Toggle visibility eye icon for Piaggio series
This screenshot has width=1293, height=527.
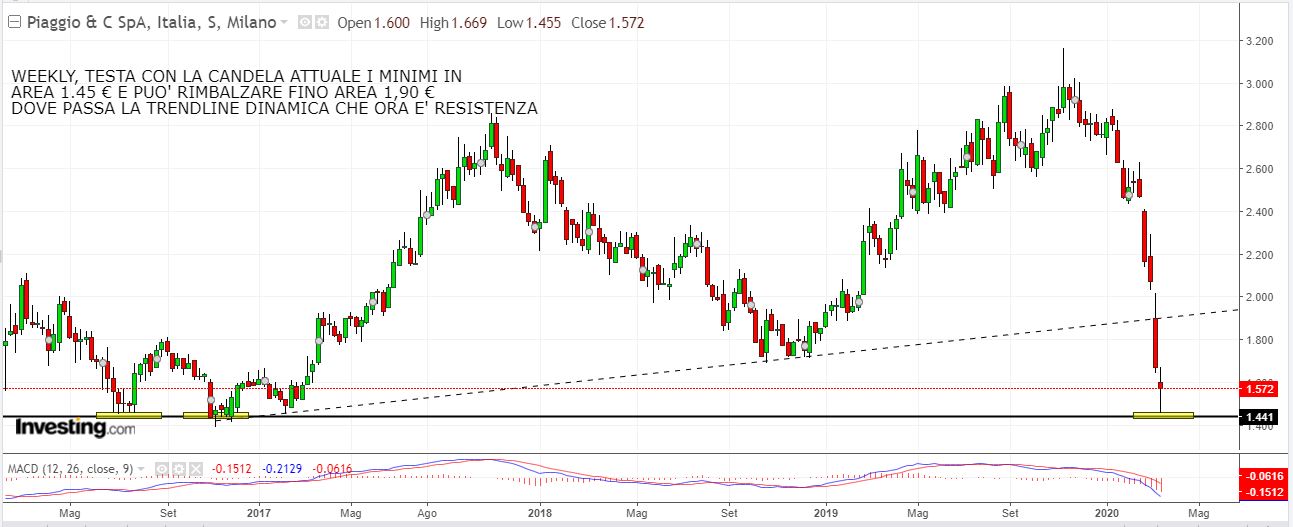coord(305,23)
